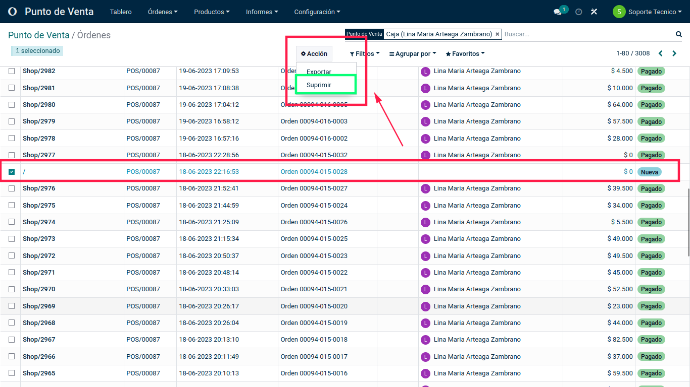Check the Shop/2980 order checkbox
Image resolution: width=690 pixels, height=387 pixels.
coord(12,105)
